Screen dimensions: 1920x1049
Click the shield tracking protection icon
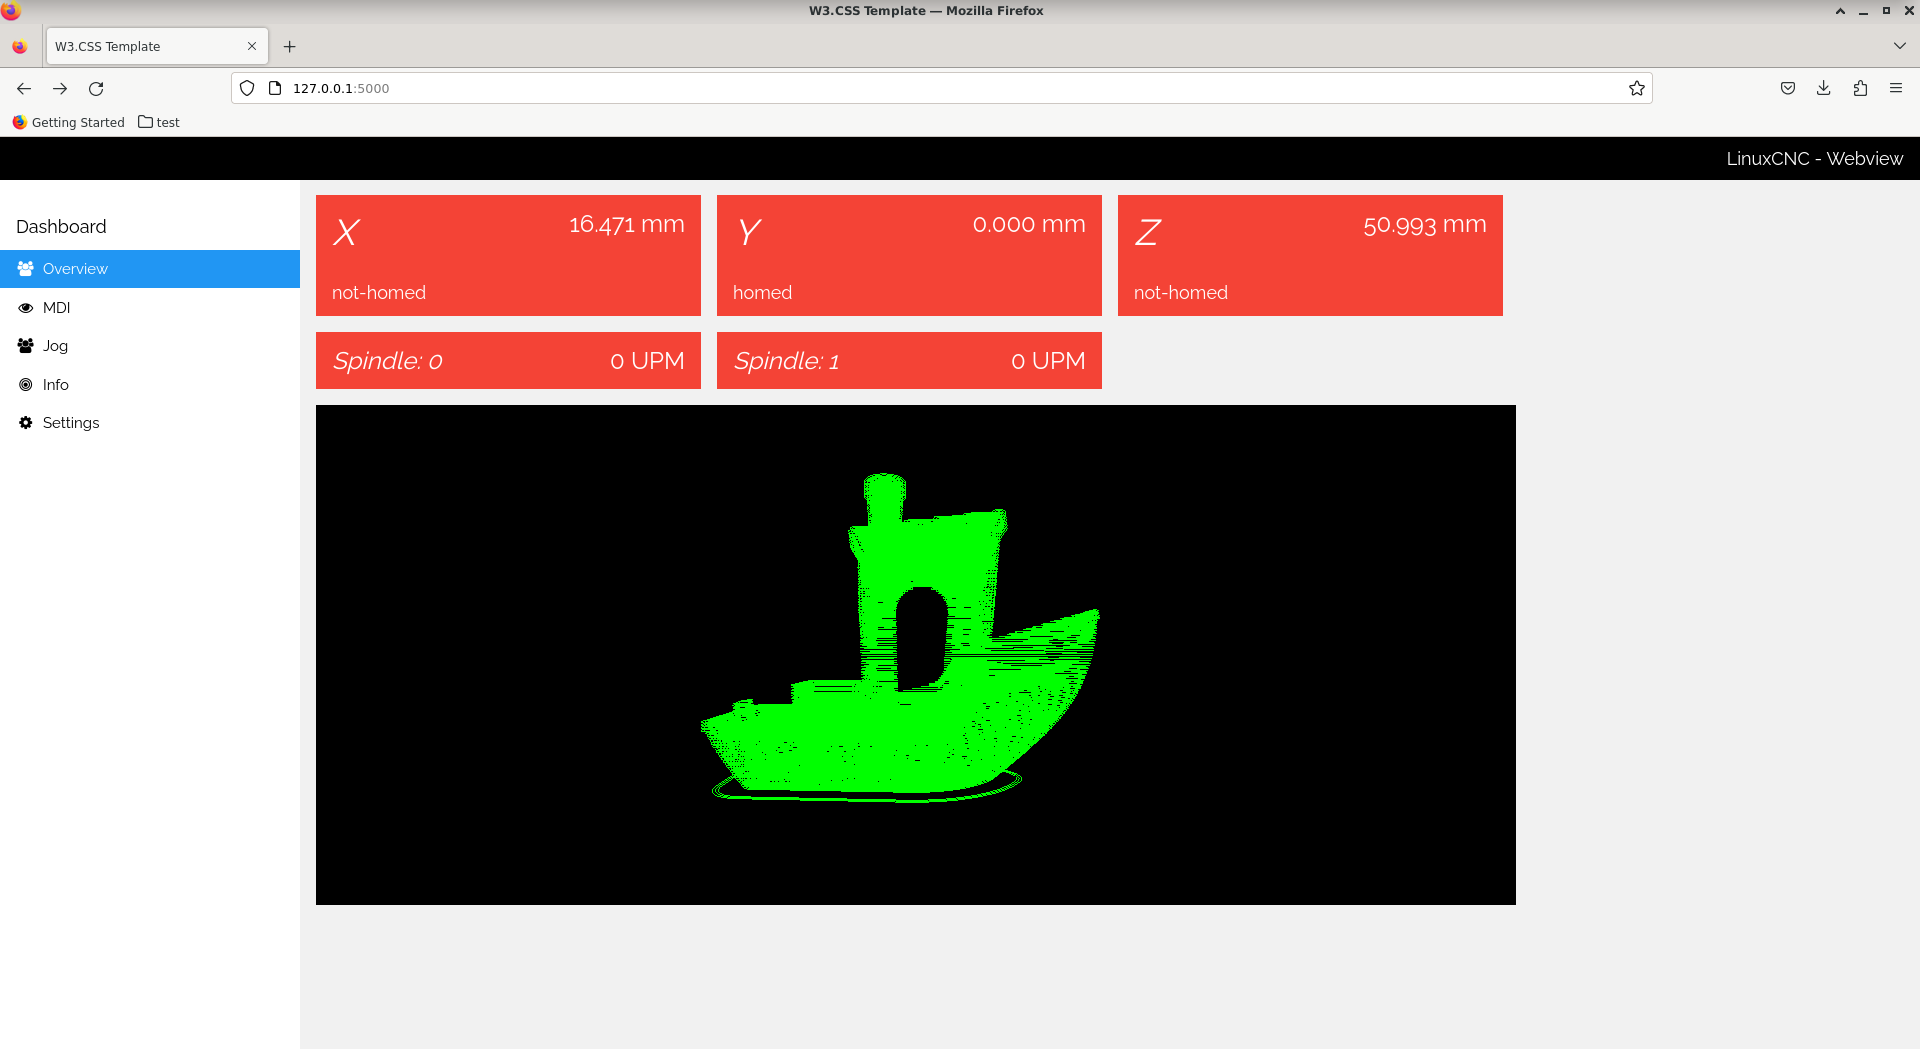[247, 88]
